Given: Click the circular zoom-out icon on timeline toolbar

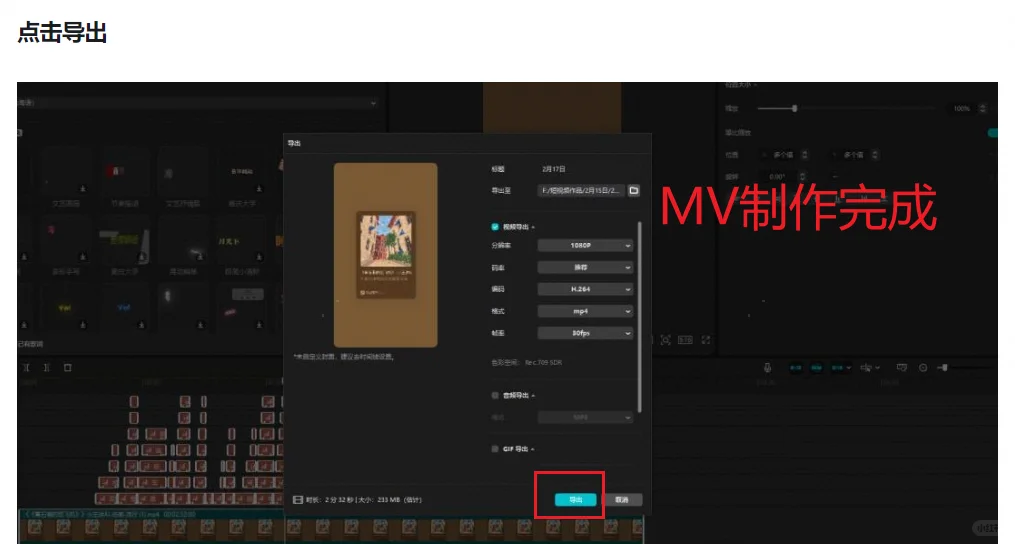Looking at the screenshot, I should click(x=923, y=367).
